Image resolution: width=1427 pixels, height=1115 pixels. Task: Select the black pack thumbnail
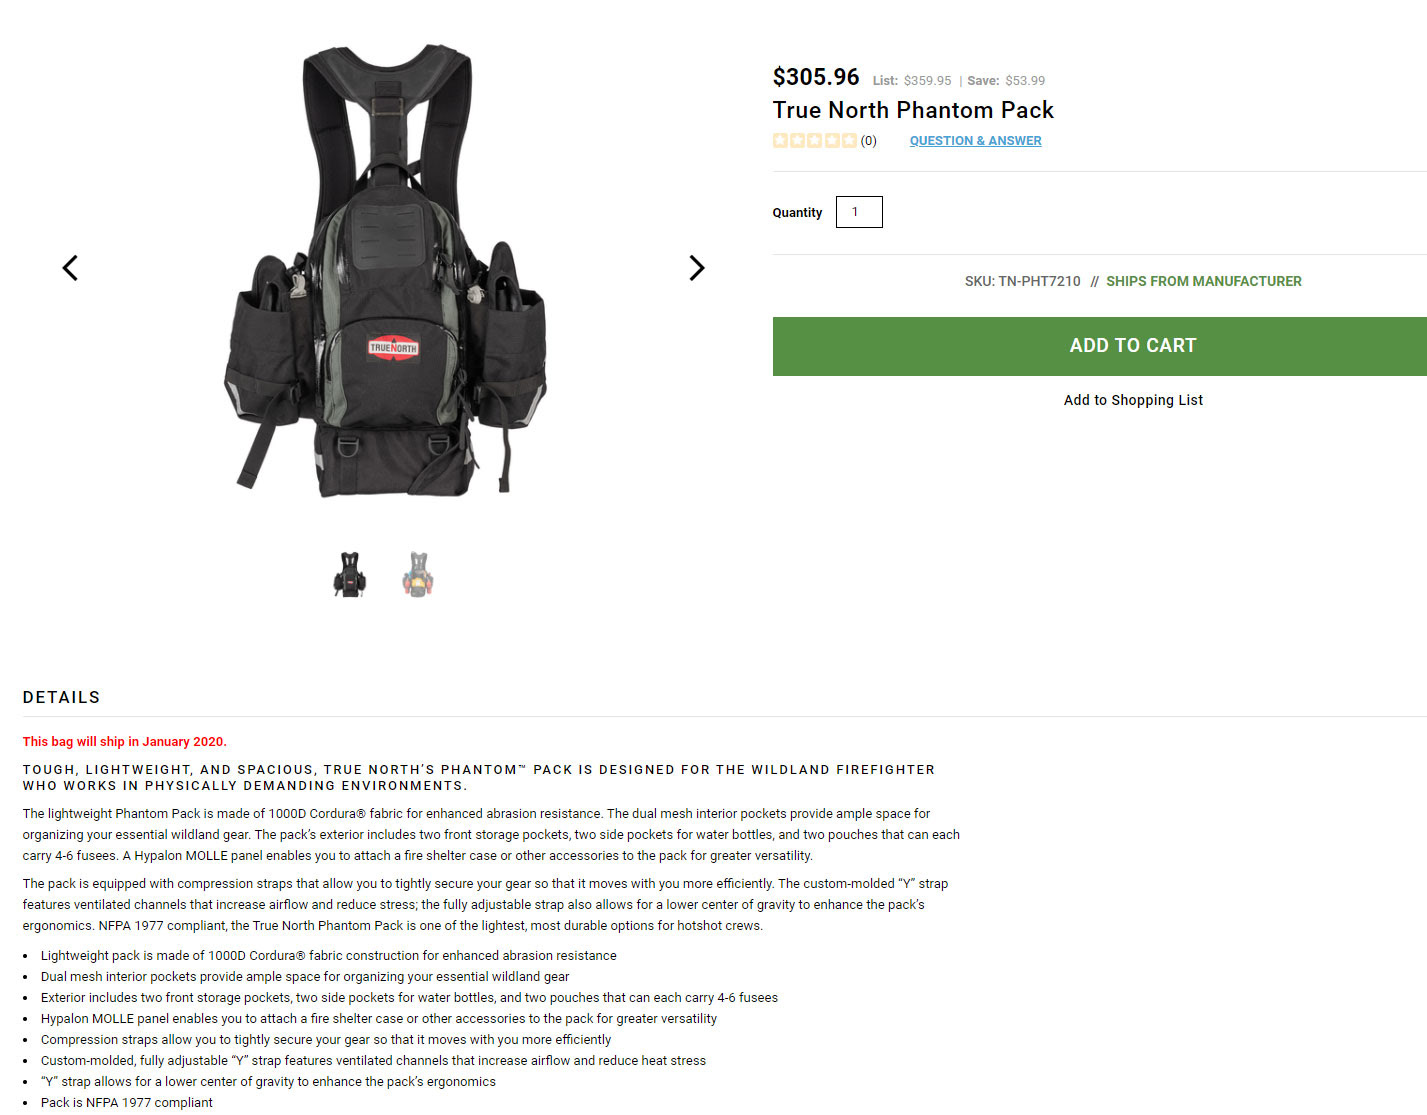point(349,574)
